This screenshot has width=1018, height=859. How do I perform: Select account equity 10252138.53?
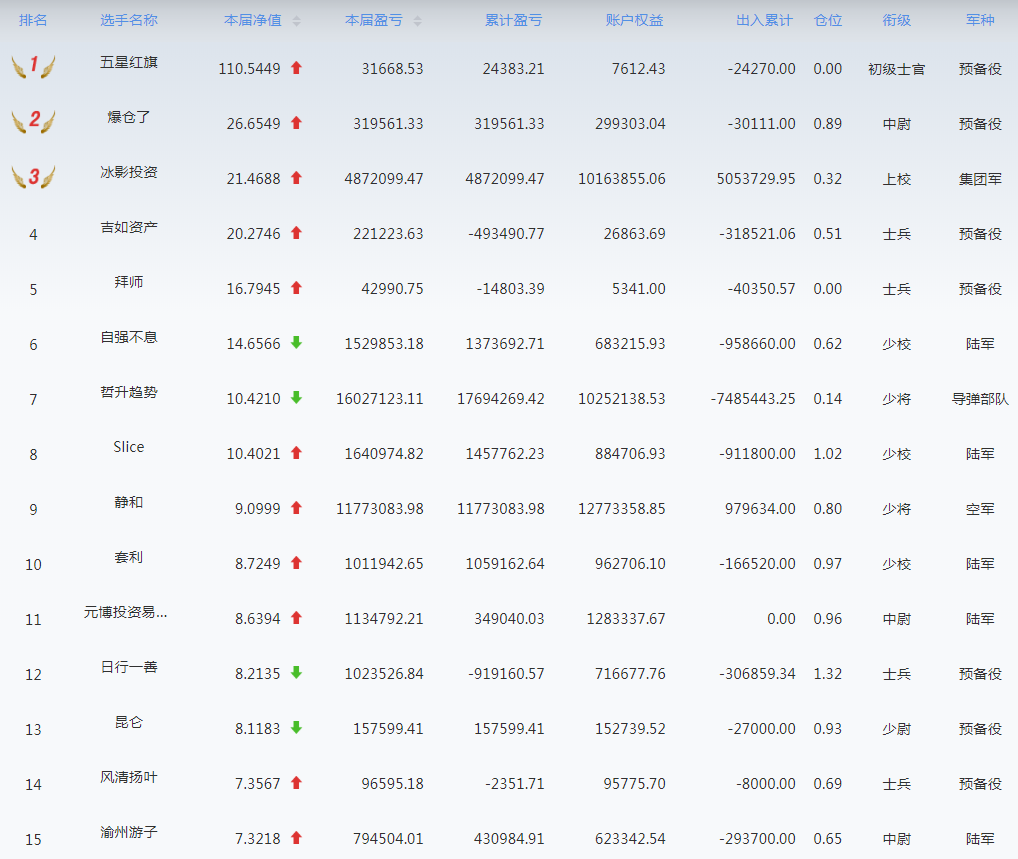[x=622, y=399]
